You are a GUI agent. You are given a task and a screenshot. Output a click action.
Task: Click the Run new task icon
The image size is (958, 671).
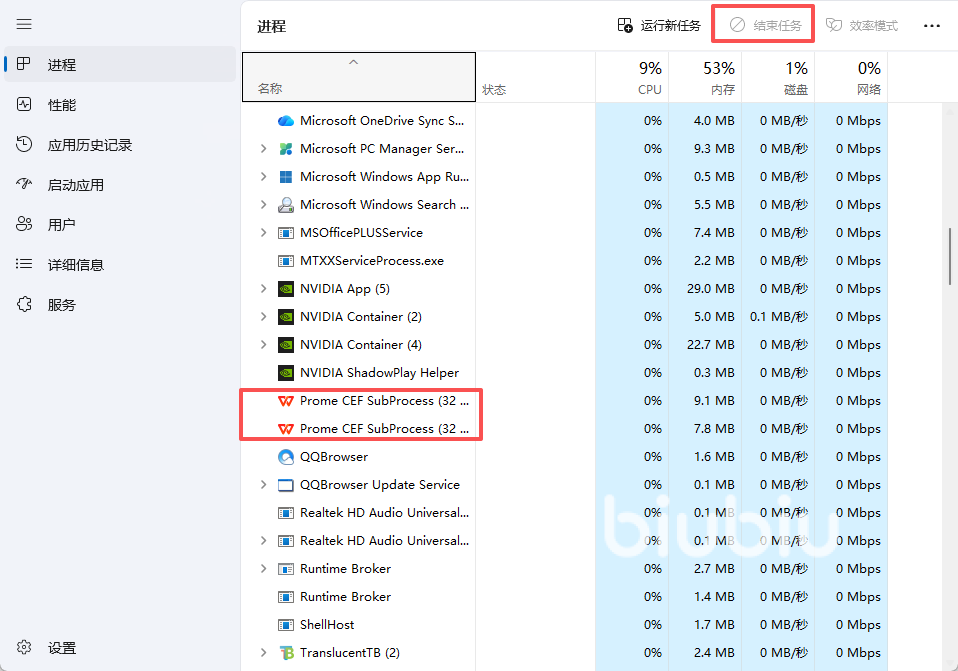(625, 25)
